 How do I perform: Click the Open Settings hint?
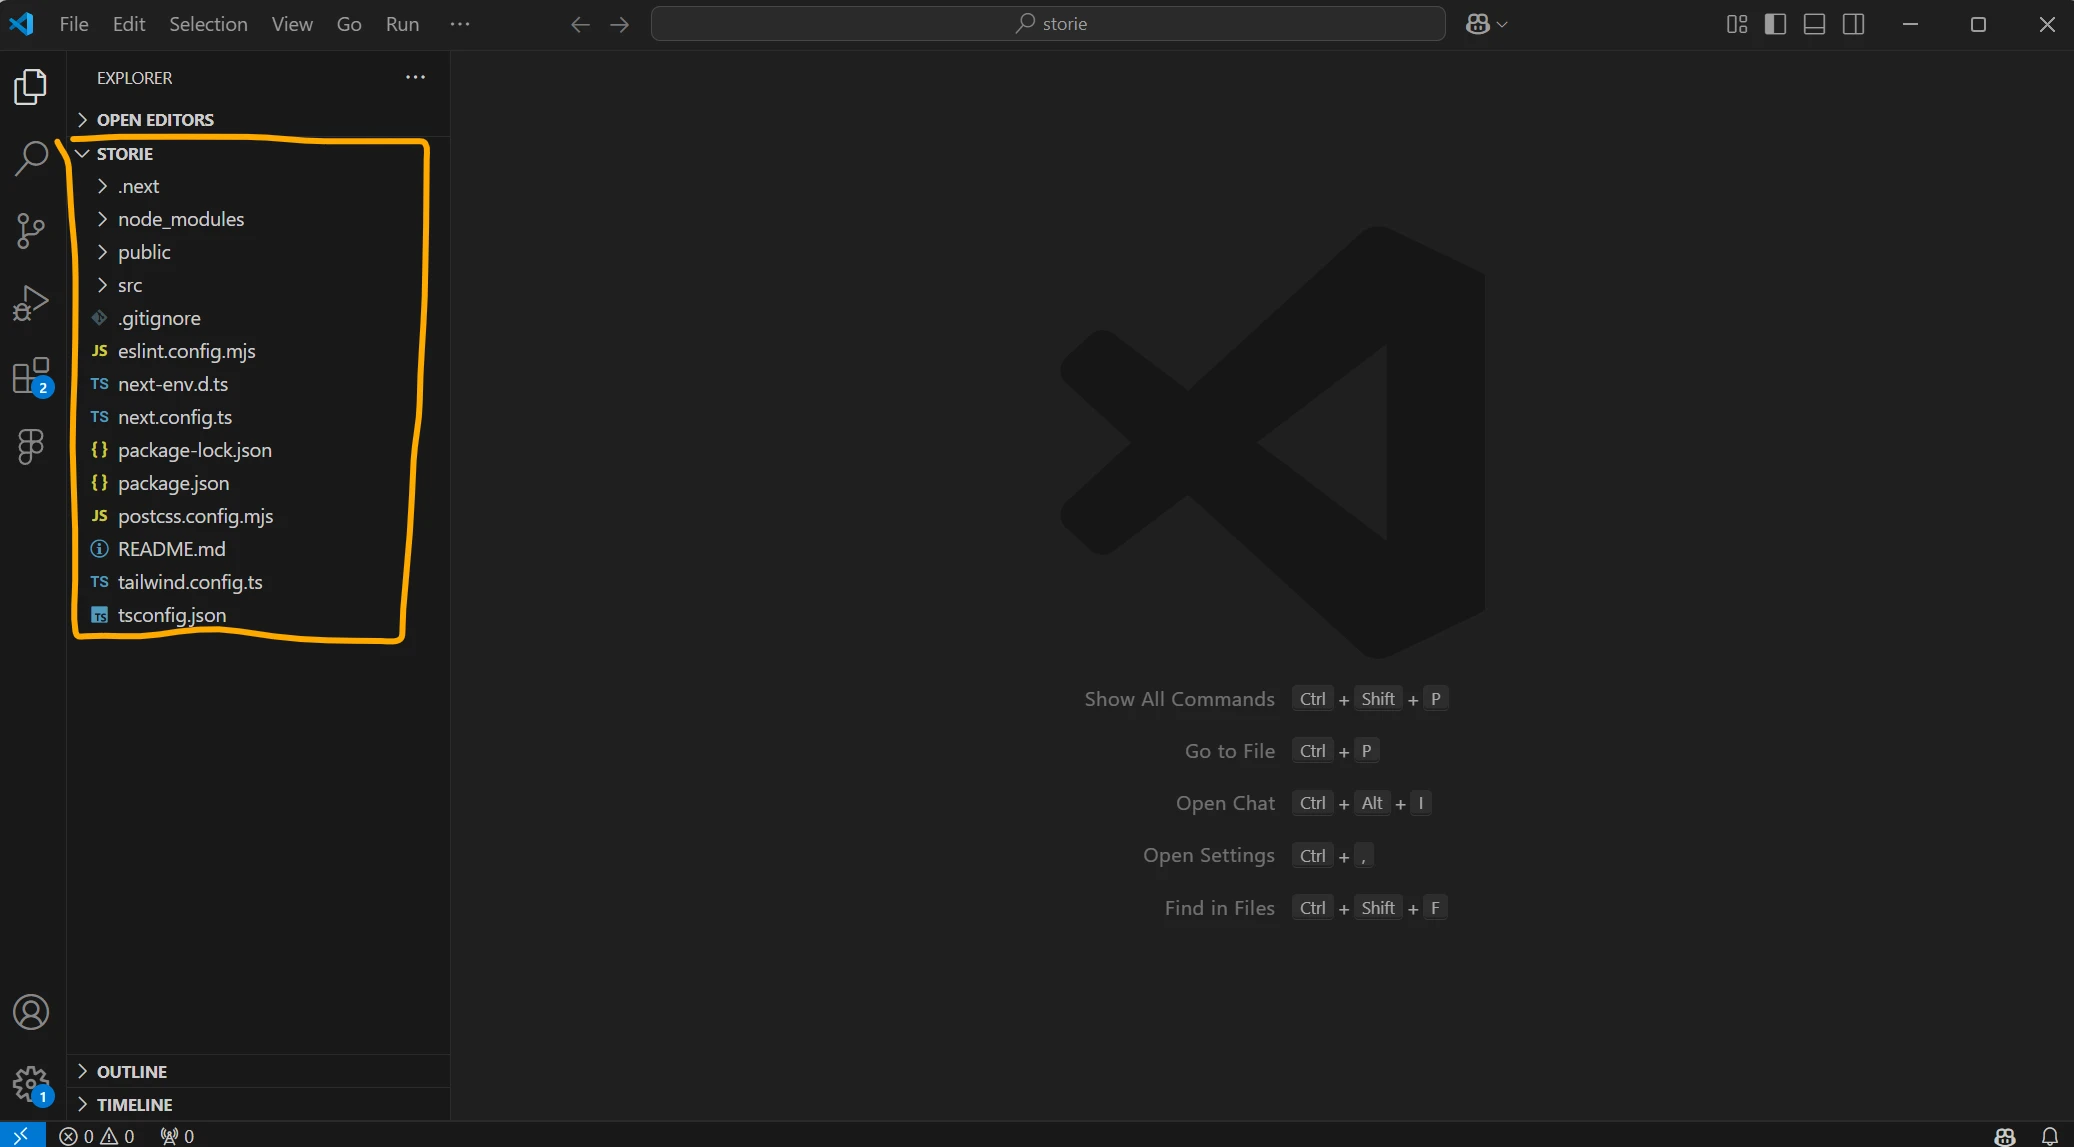pos(1208,856)
